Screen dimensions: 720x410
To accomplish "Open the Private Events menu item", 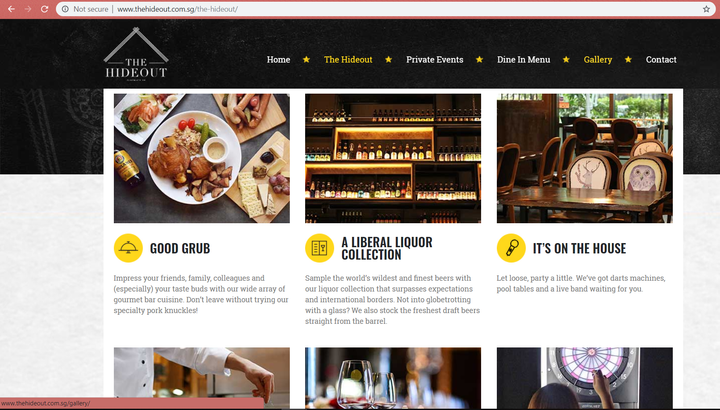I will coord(434,60).
